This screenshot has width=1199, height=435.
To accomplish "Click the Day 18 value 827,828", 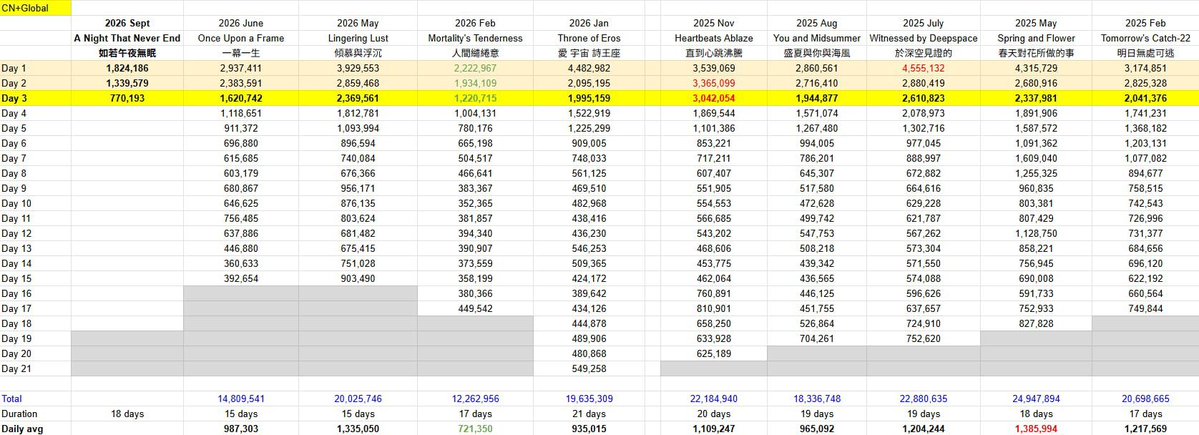I will pyautogui.click(x=1036, y=323).
